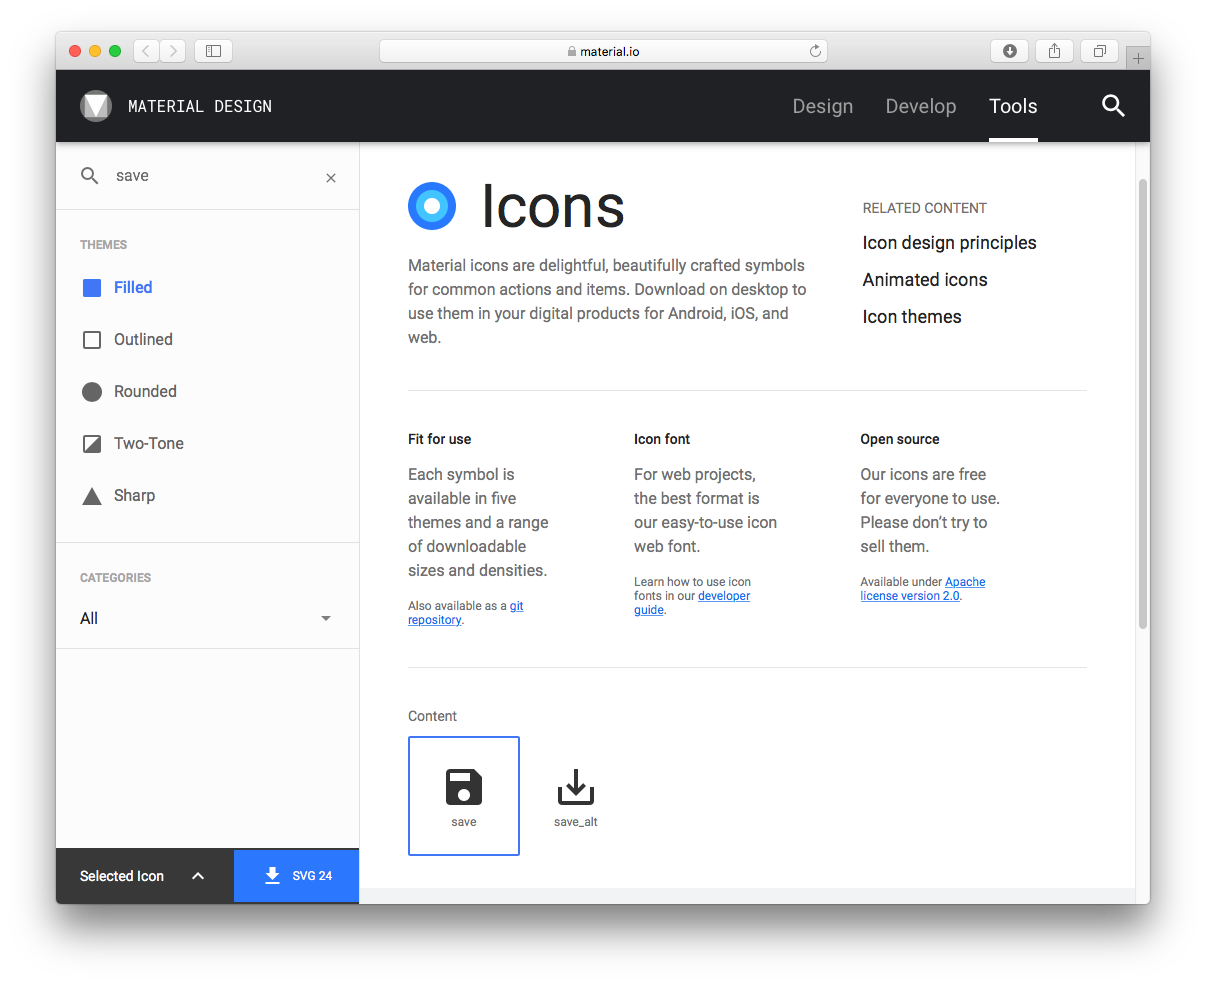Click the blue Icons page logo
Screen dimensions: 1206x984
pos(432,206)
